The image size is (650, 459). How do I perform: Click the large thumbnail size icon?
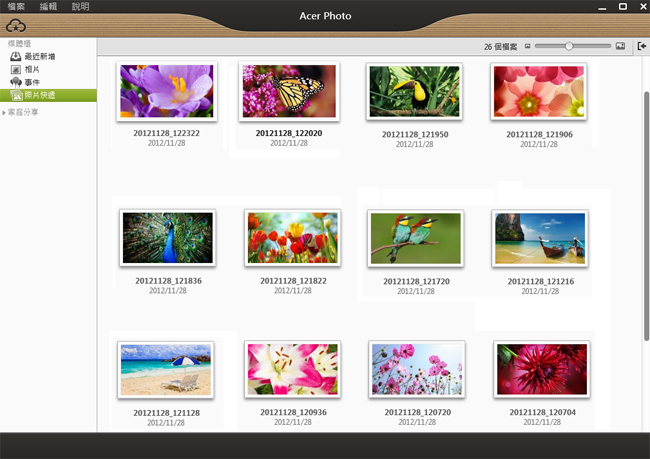click(620, 46)
